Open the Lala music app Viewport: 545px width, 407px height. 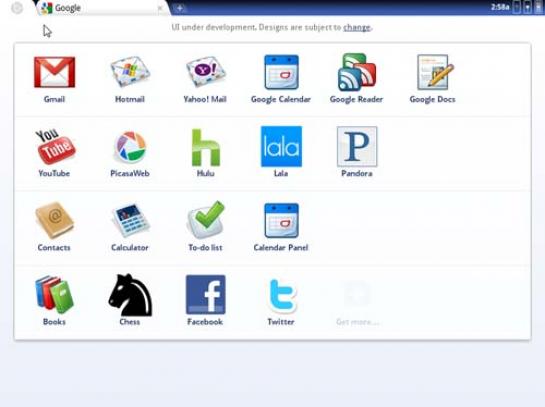tap(281, 146)
